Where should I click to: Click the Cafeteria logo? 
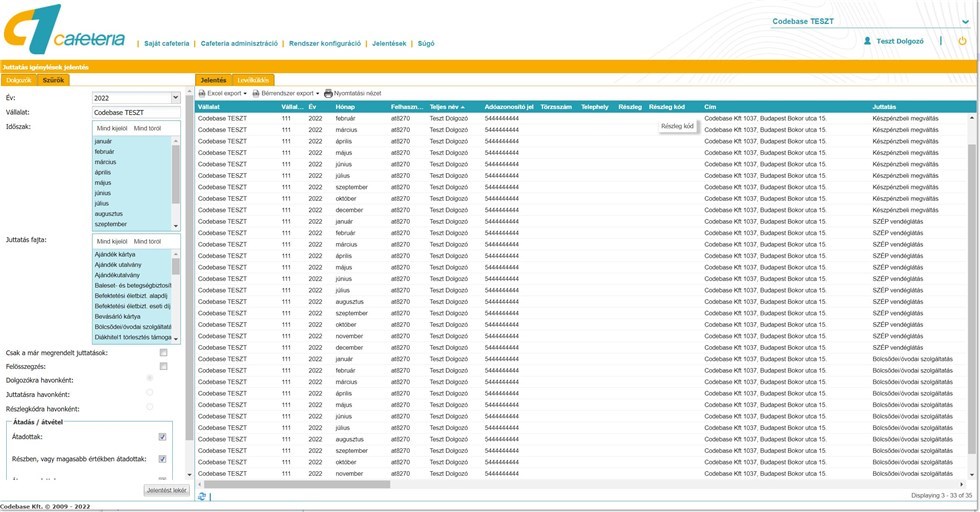tap(64, 30)
